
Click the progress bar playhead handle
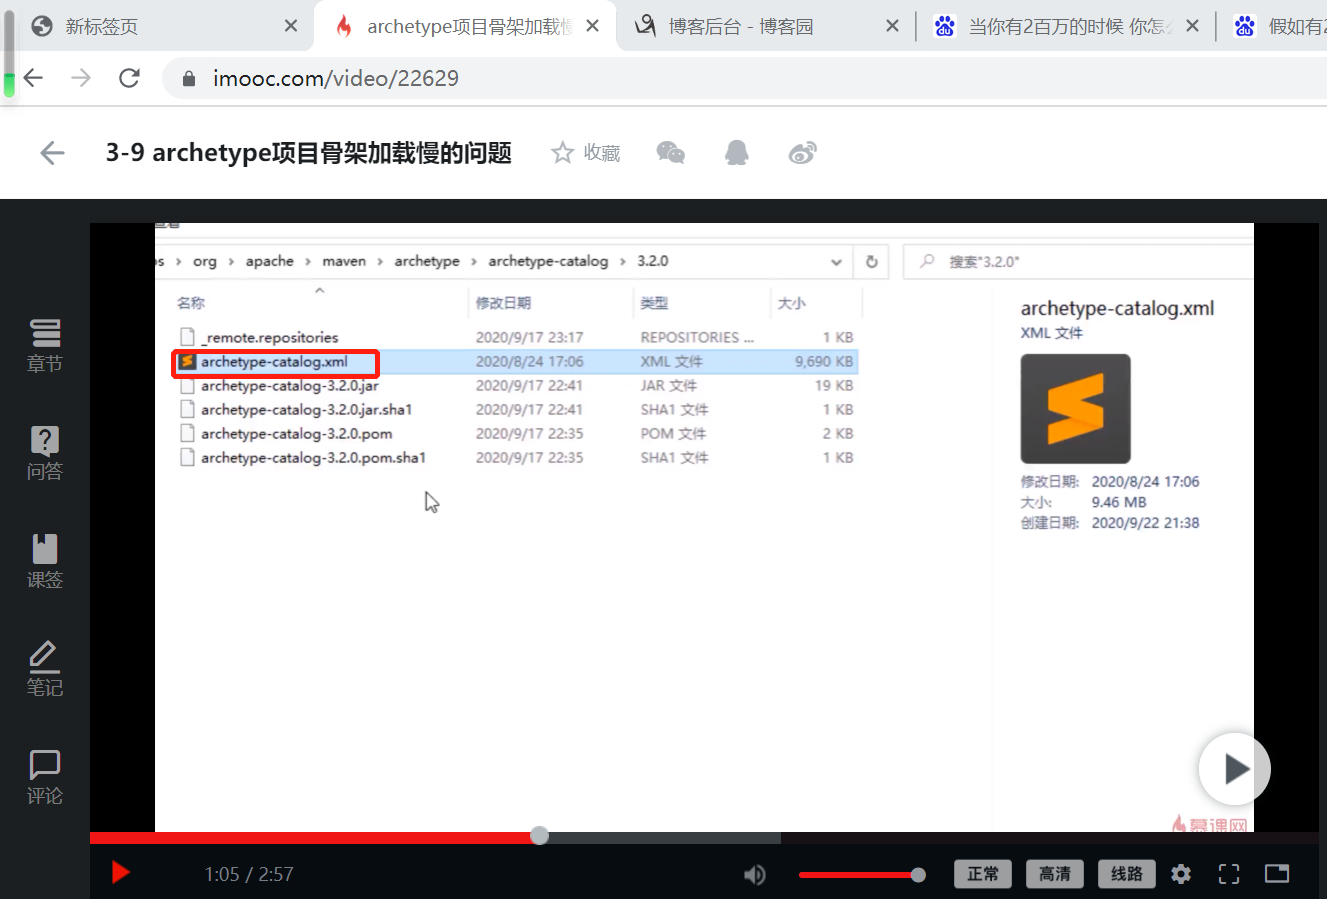[x=540, y=835]
